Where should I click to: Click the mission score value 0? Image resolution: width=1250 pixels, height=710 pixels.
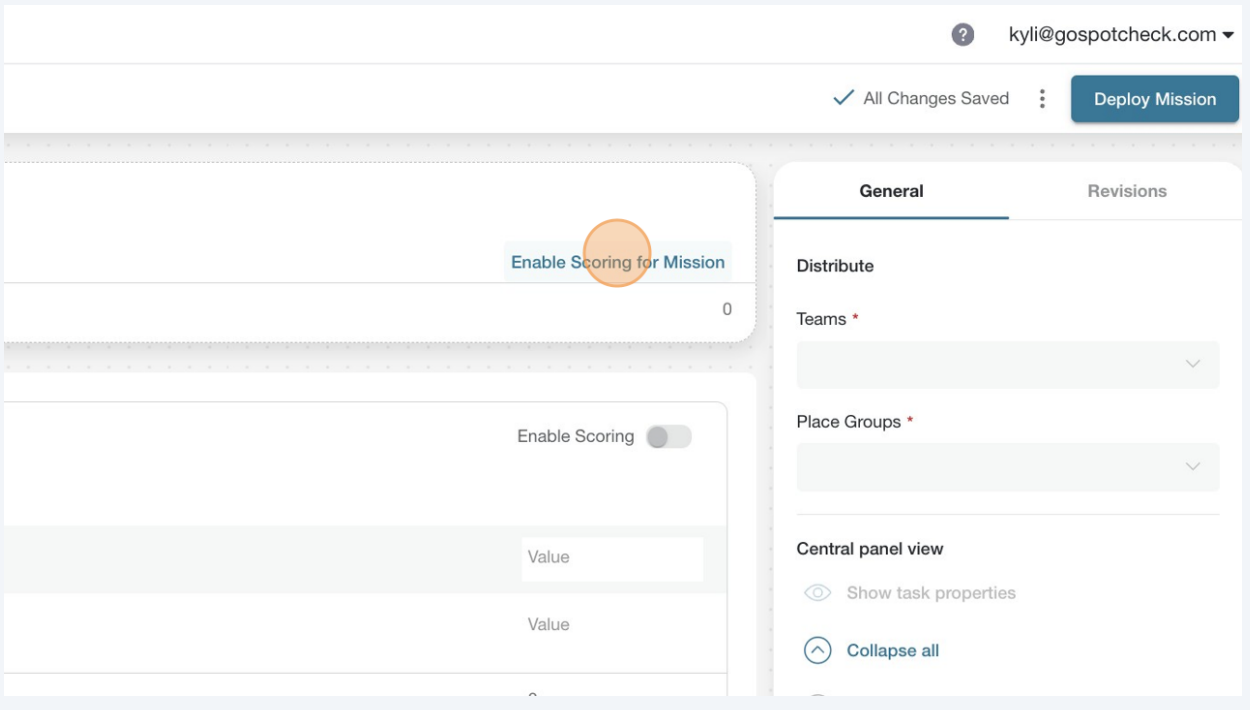pyautogui.click(x=727, y=310)
